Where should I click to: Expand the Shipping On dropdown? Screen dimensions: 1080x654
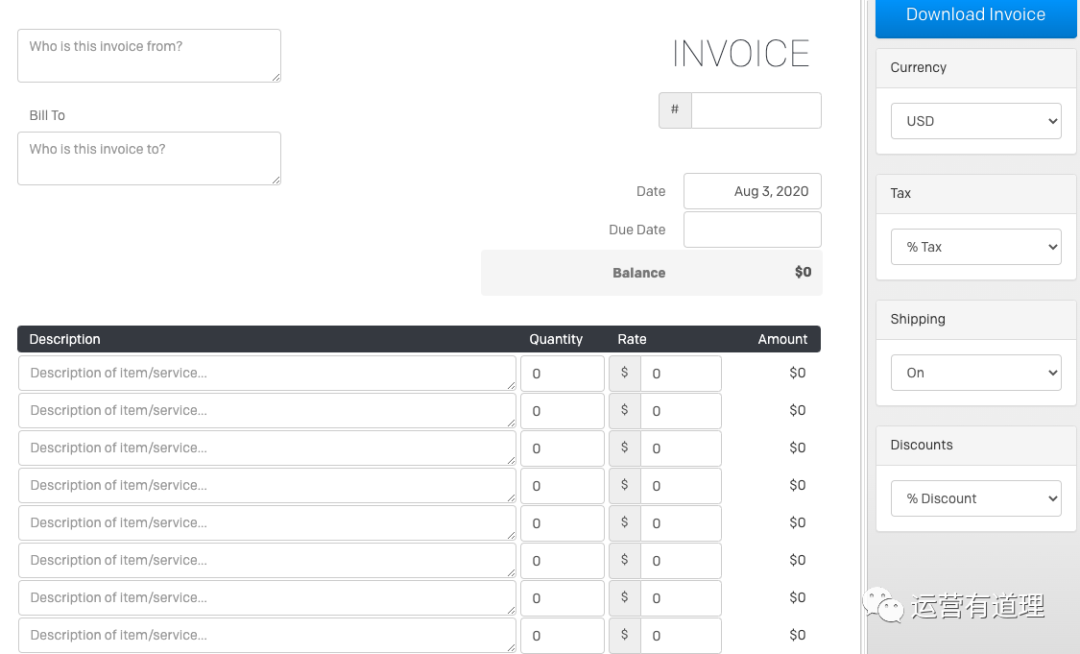pyautogui.click(x=975, y=373)
